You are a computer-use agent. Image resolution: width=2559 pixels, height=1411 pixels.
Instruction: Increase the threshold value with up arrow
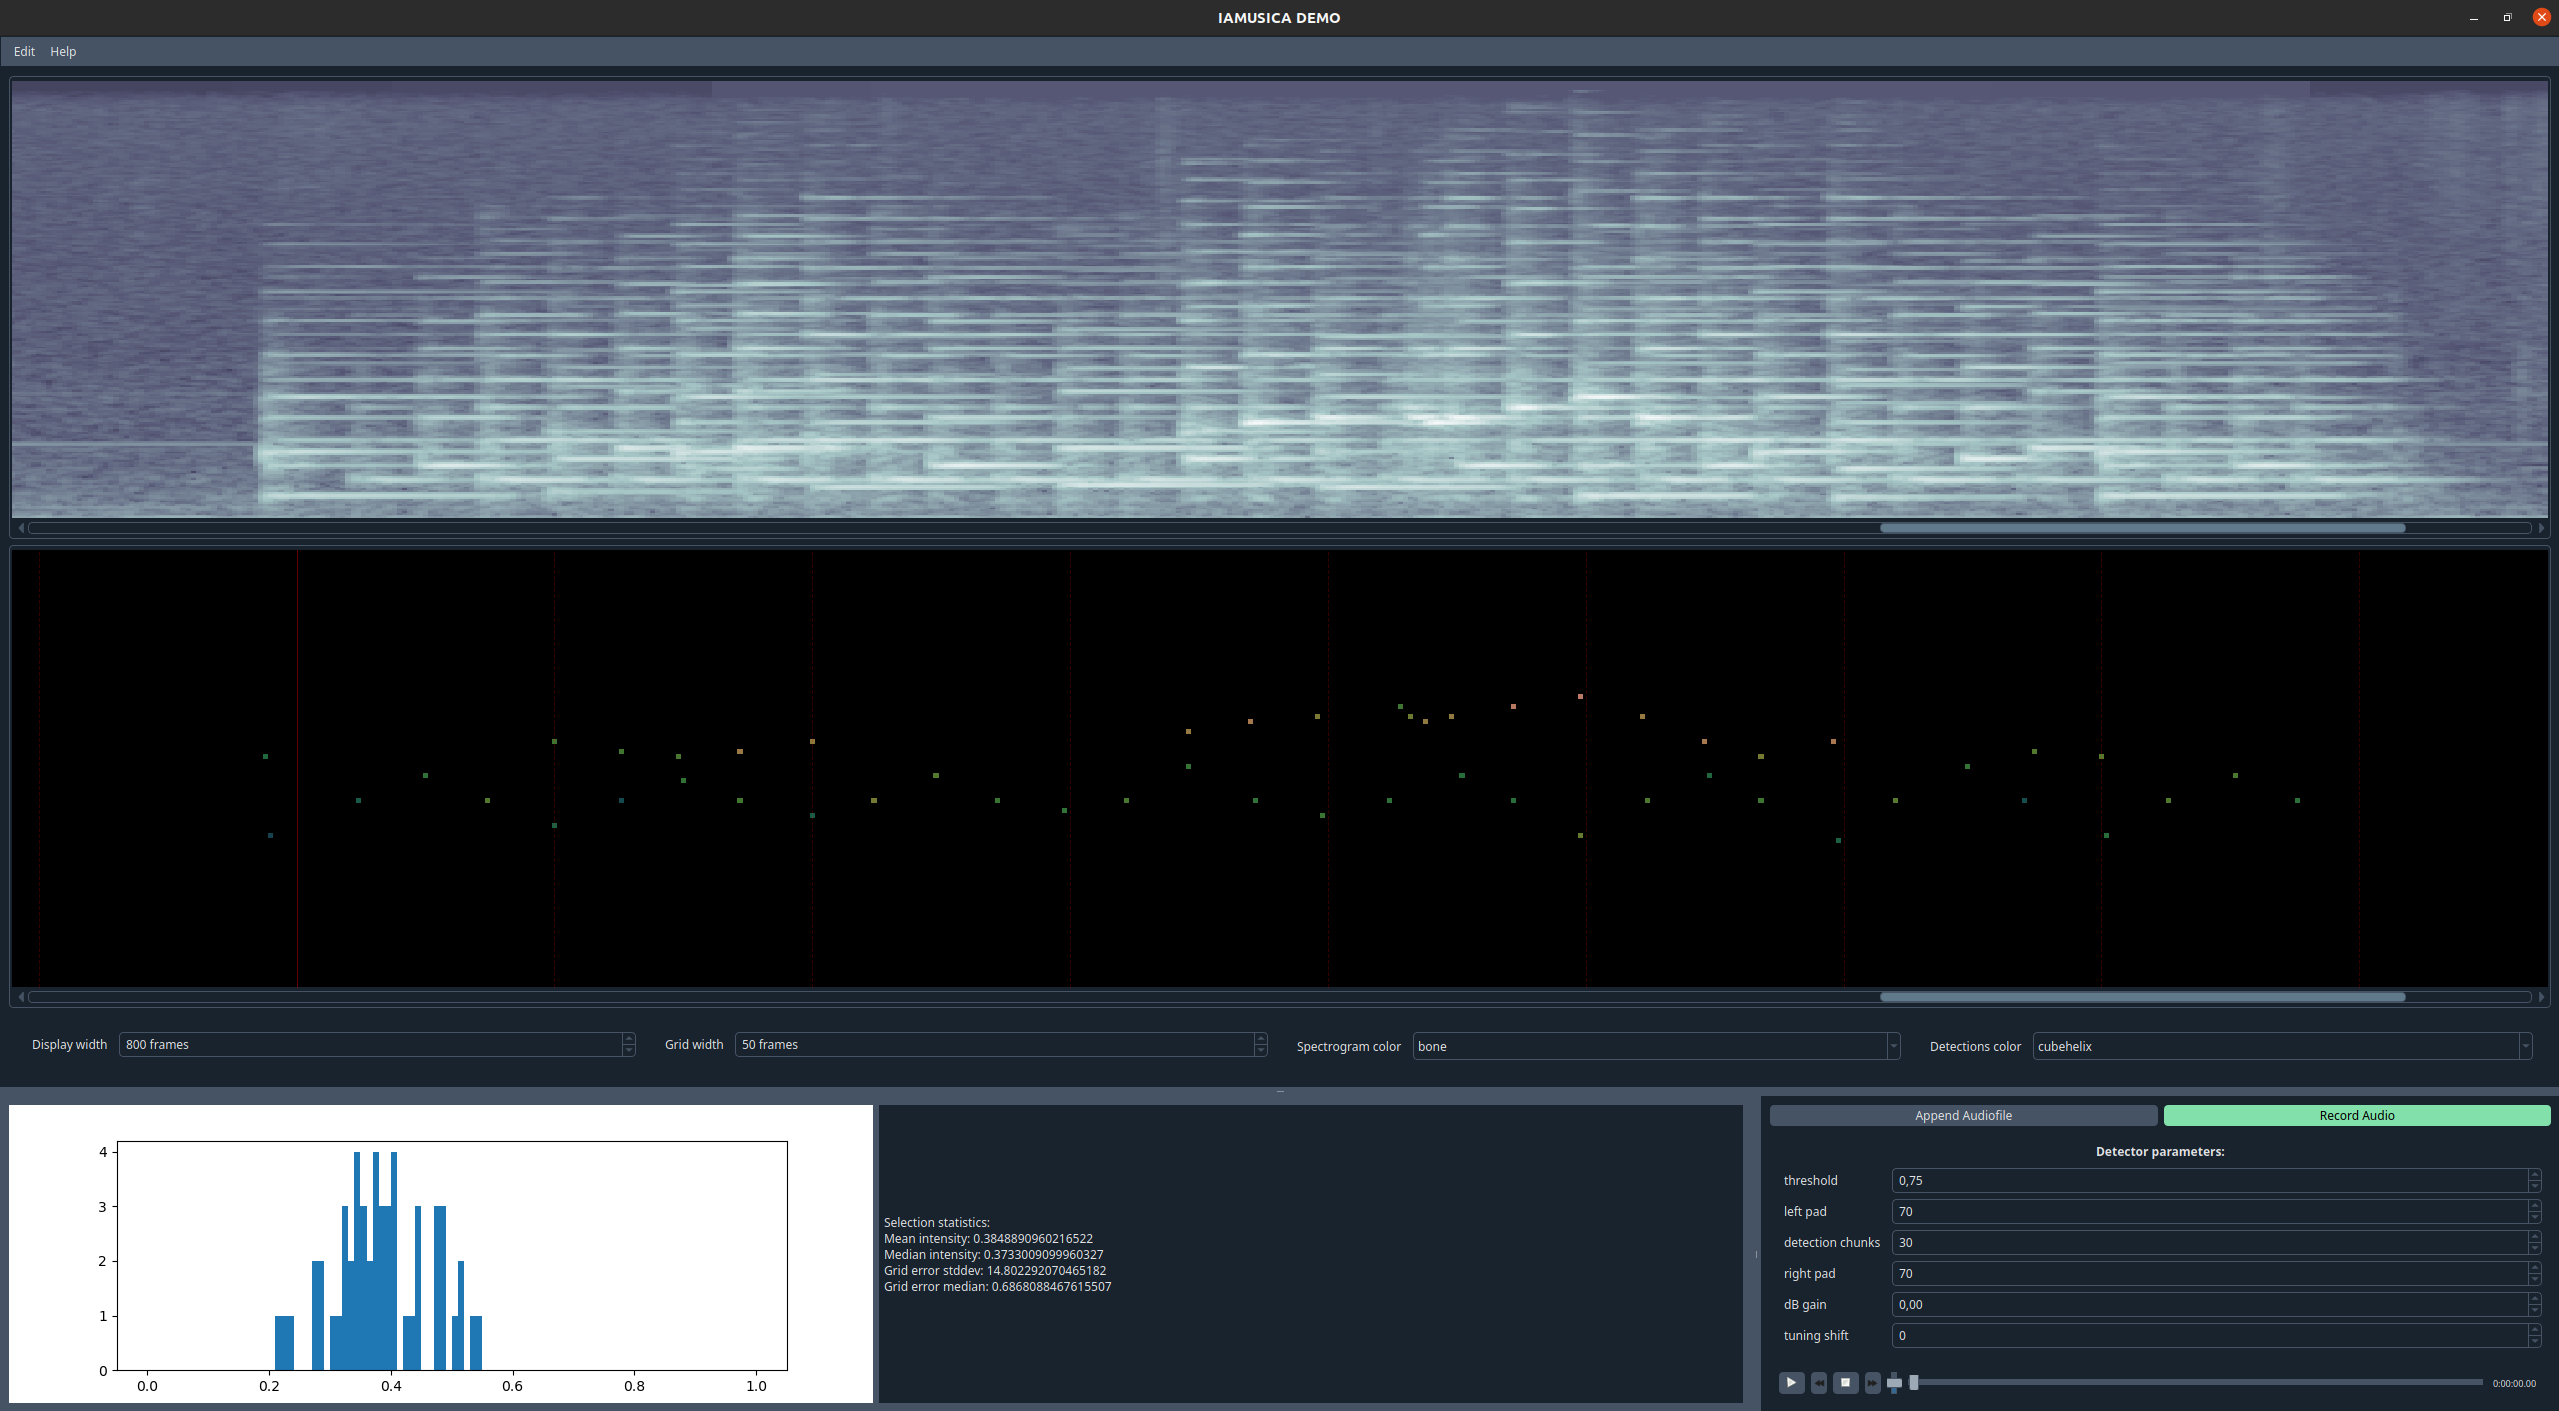2534,1175
